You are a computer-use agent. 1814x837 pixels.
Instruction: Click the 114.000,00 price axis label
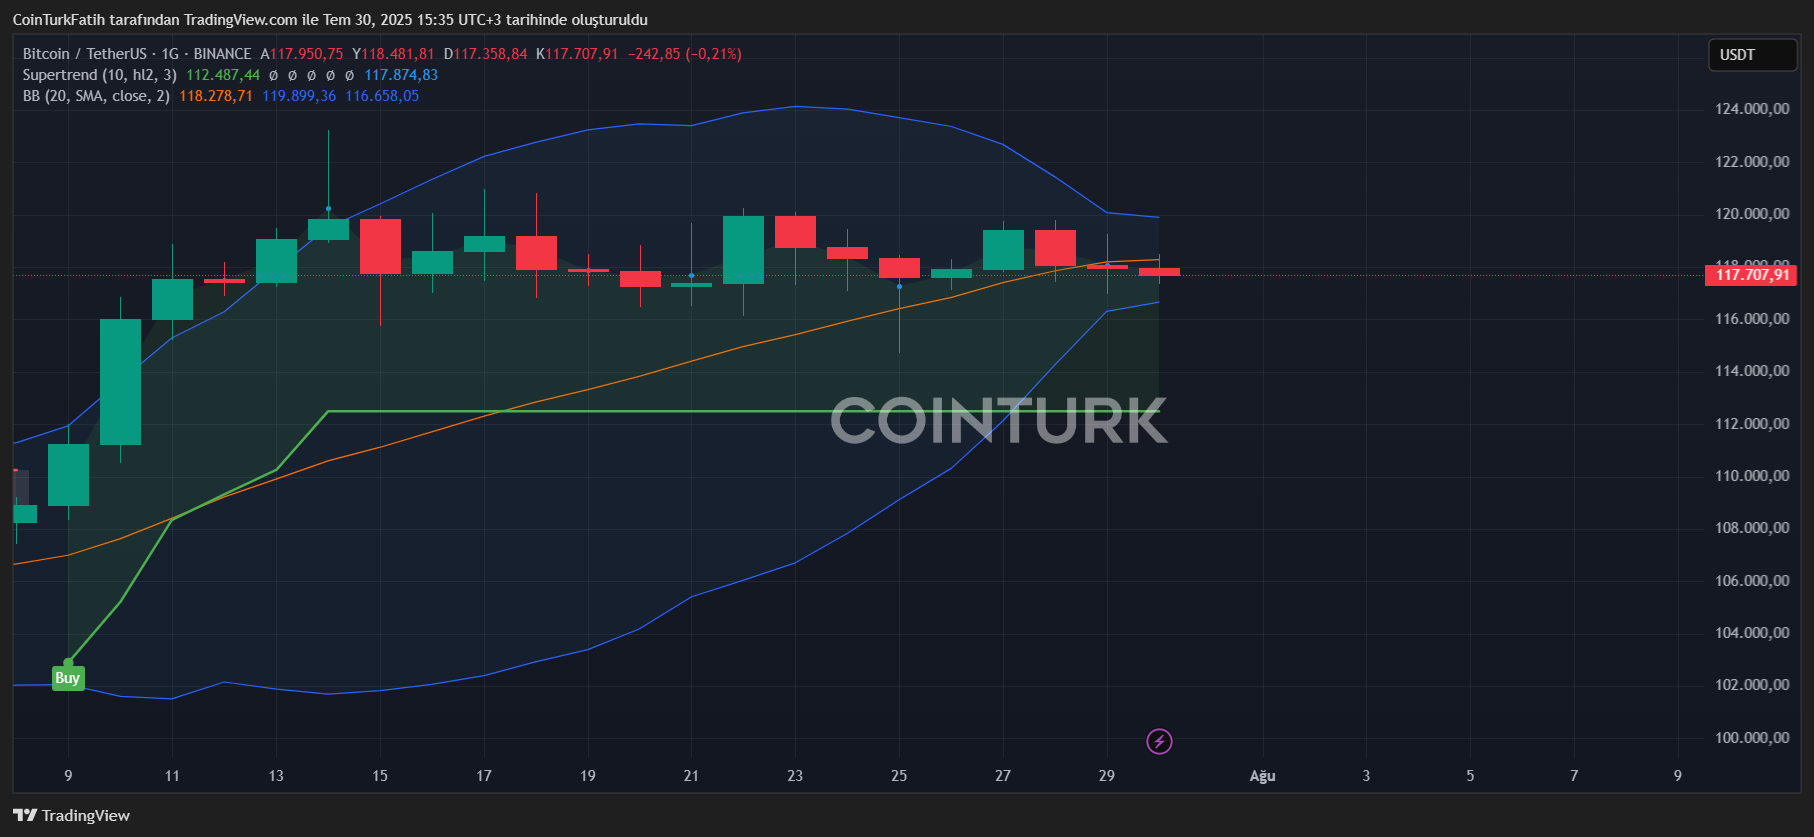click(1752, 371)
